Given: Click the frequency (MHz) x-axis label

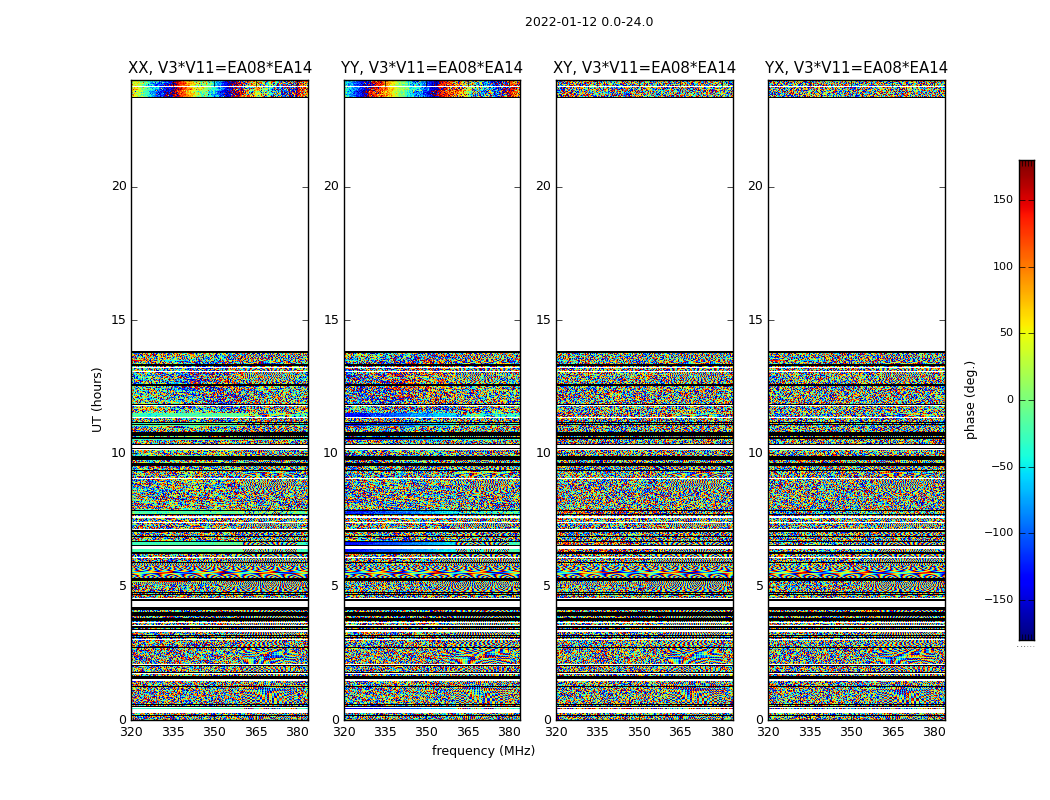Looking at the screenshot, I should coord(483,751).
